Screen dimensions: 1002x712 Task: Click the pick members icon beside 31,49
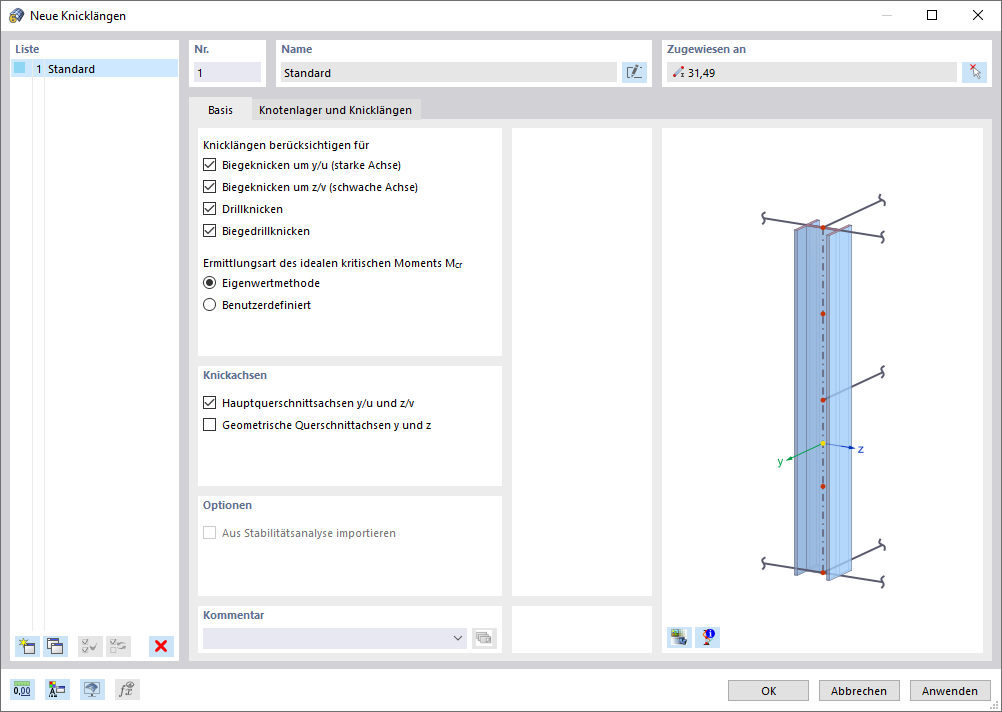coord(975,73)
